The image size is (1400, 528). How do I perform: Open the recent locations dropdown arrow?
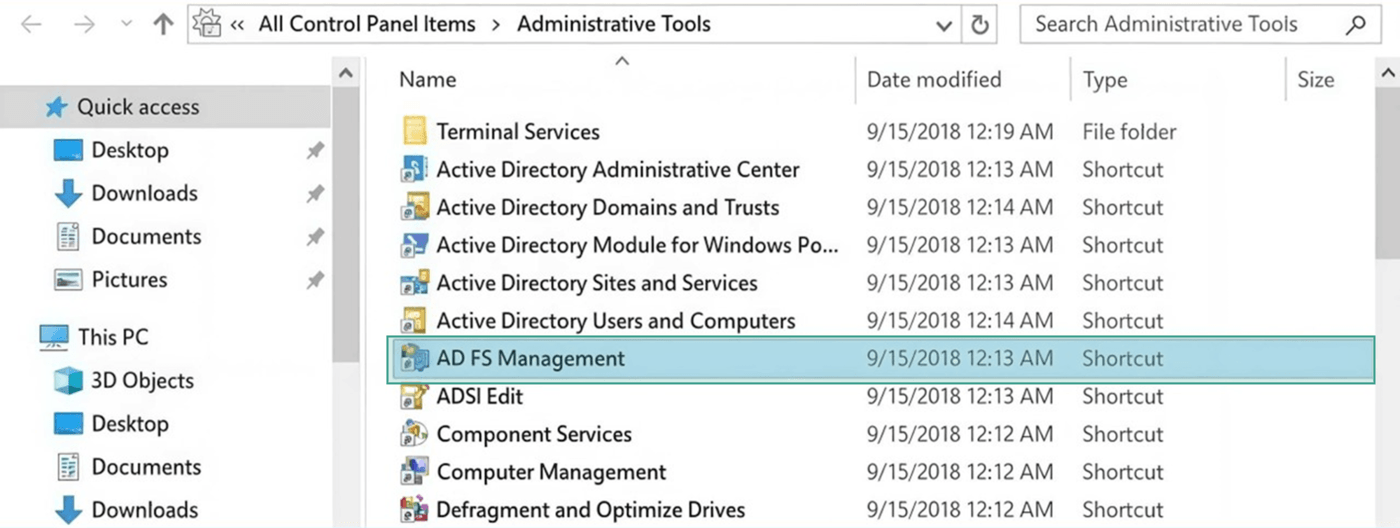126,26
